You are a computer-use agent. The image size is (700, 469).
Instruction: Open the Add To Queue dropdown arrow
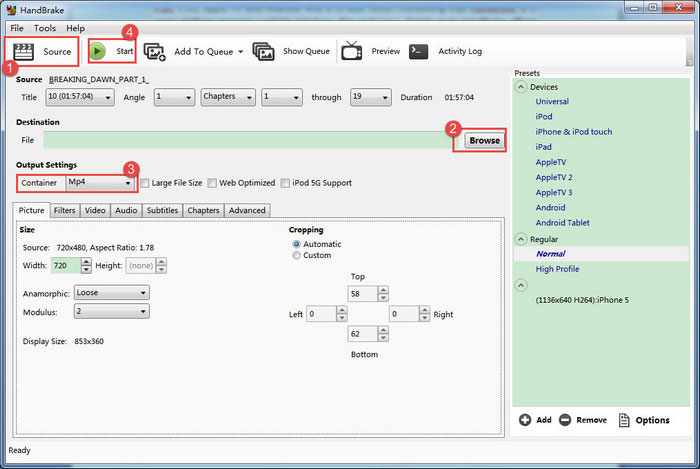coord(241,52)
